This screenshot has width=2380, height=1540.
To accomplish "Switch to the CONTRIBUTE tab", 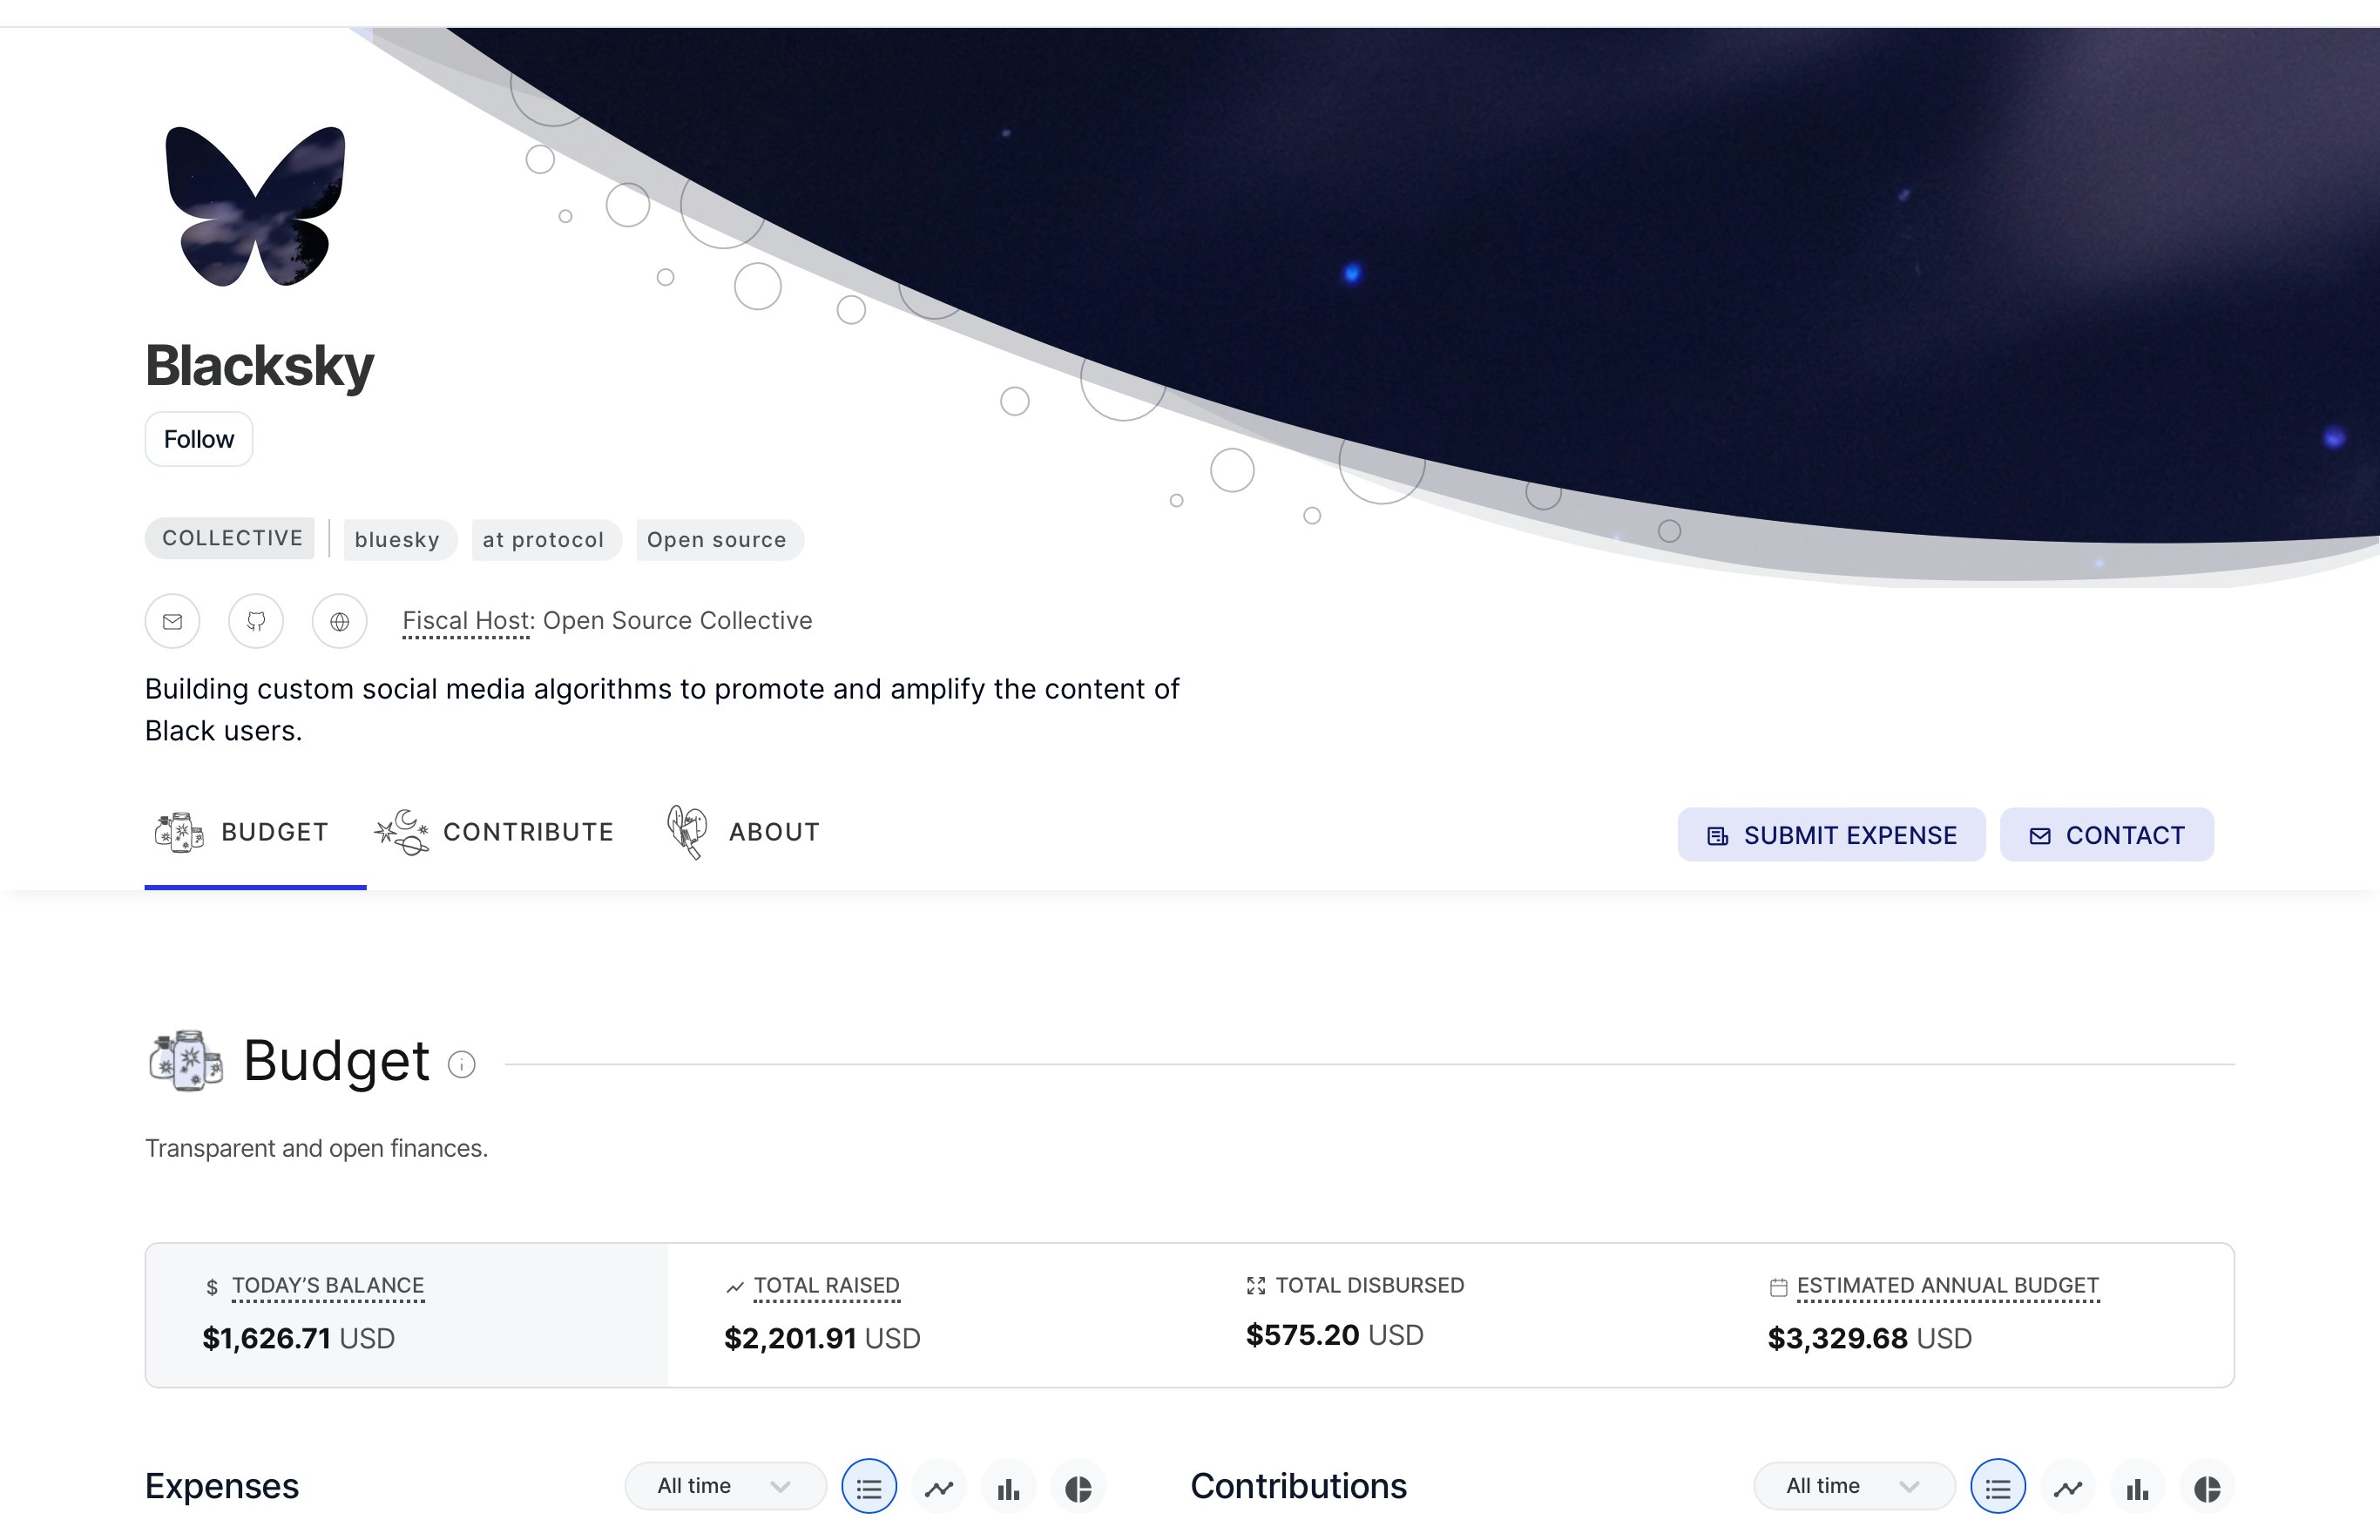I will point(495,832).
